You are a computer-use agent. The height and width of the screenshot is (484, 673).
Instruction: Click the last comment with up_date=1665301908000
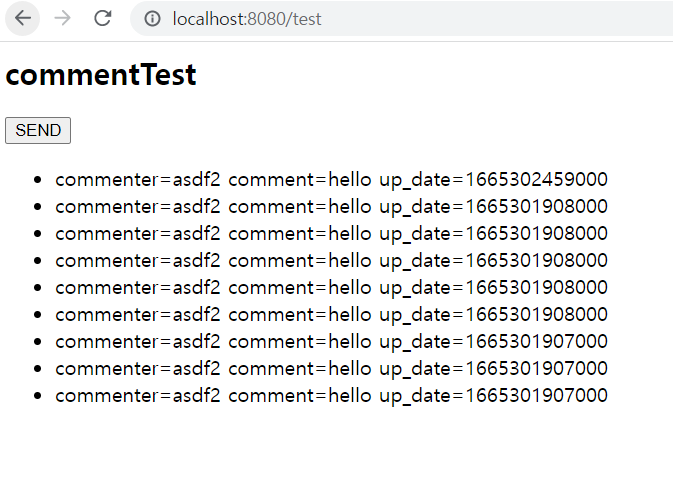pos(331,315)
